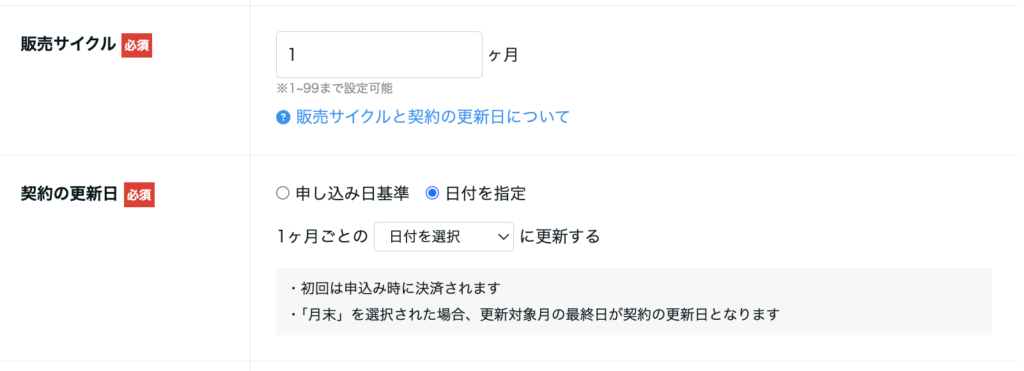Screen dimensions: 1024x371
Task: Focus the 販売サイクル month input field
Action: point(379,55)
